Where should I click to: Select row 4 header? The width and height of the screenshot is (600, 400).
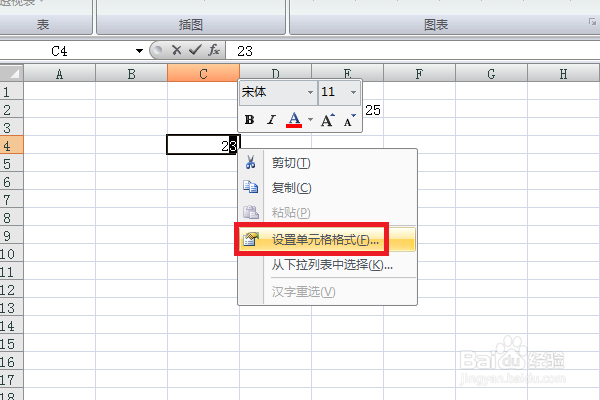[11, 145]
